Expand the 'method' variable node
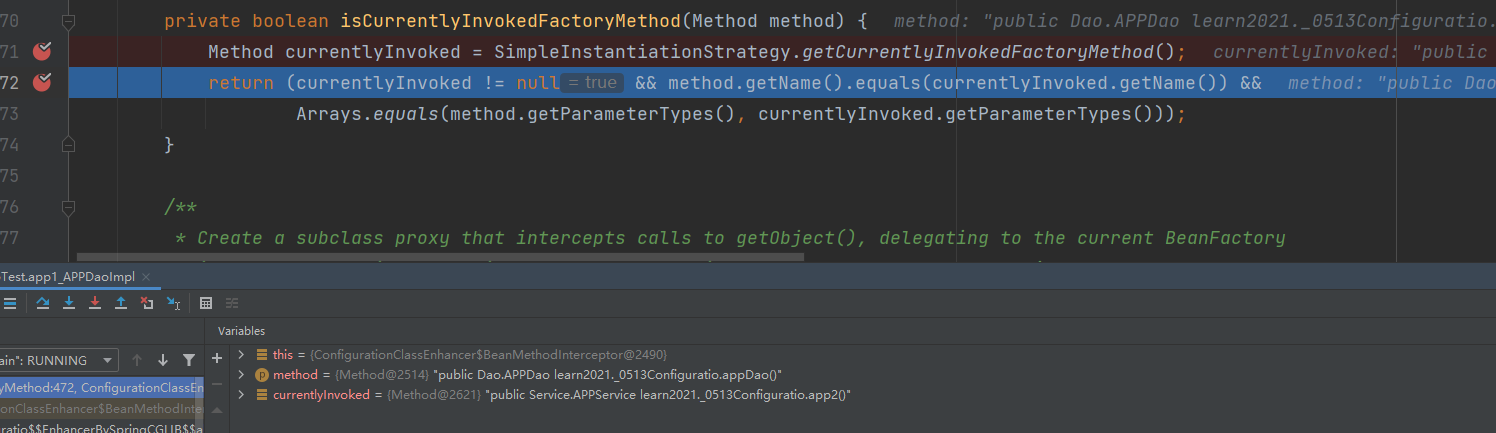Viewport: 1496px width, 433px height. point(241,374)
